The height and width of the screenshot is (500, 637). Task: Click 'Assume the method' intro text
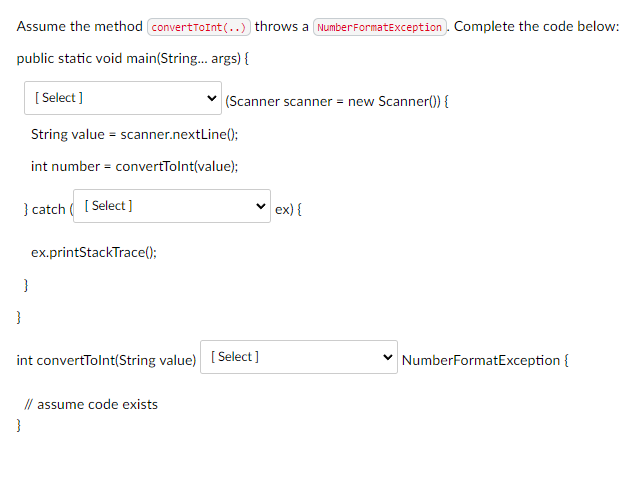point(80,26)
